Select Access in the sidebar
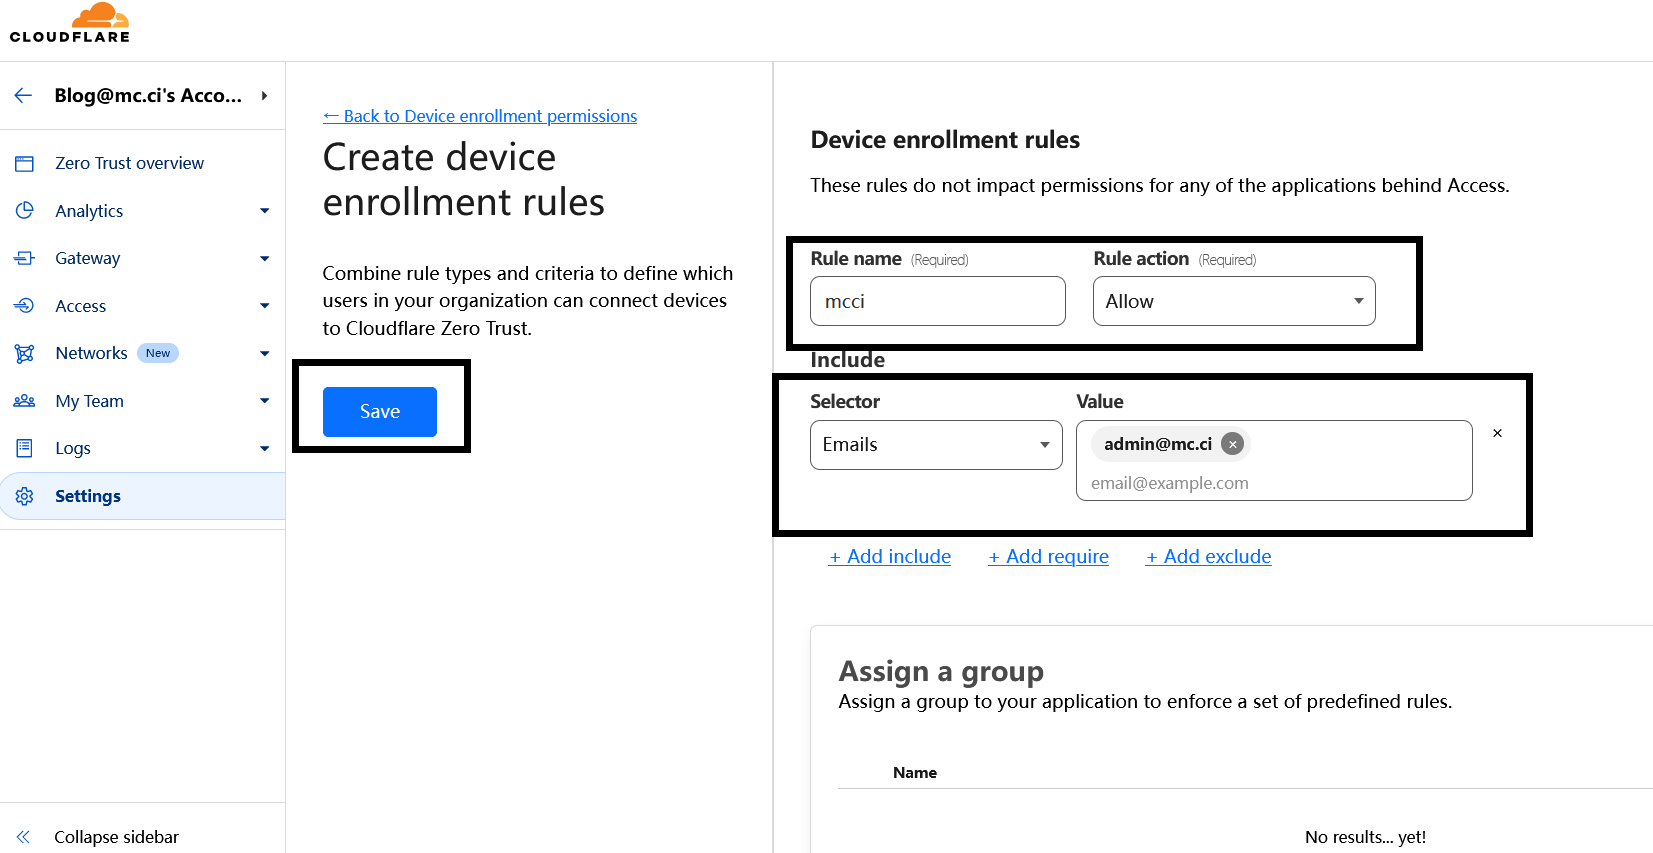 tap(80, 306)
